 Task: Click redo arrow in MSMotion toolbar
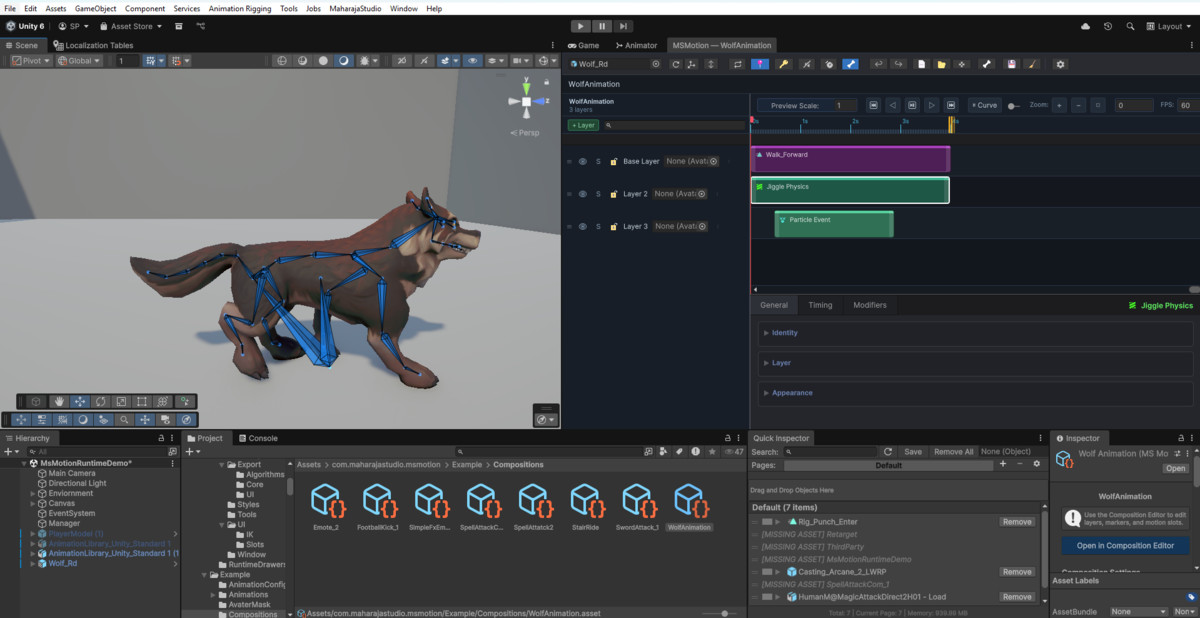click(x=899, y=64)
